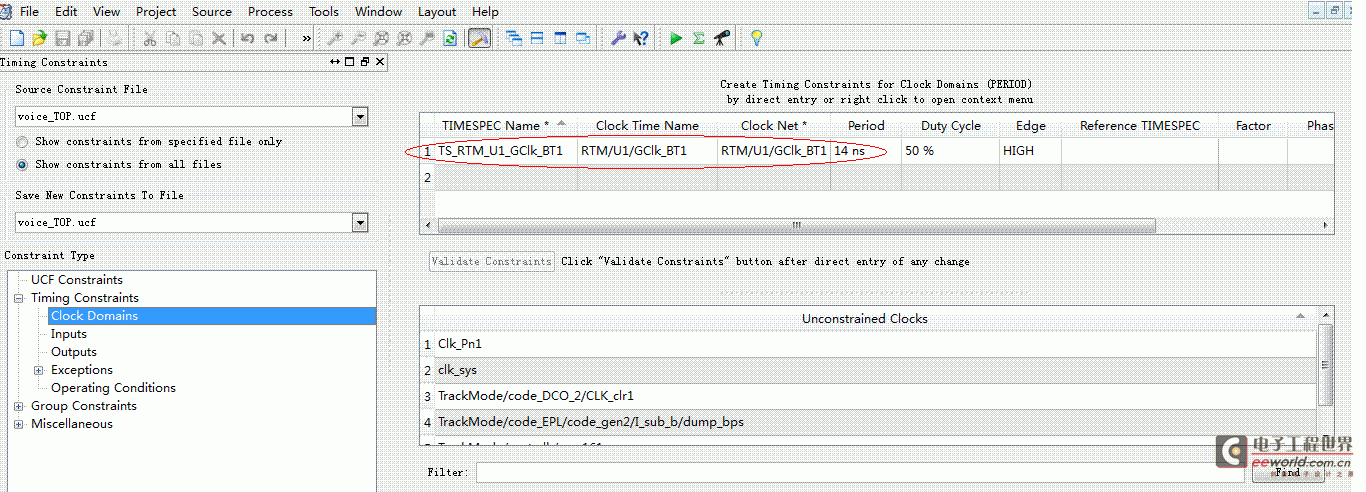
Task: Click the Validate Constraints button
Action: (x=491, y=261)
